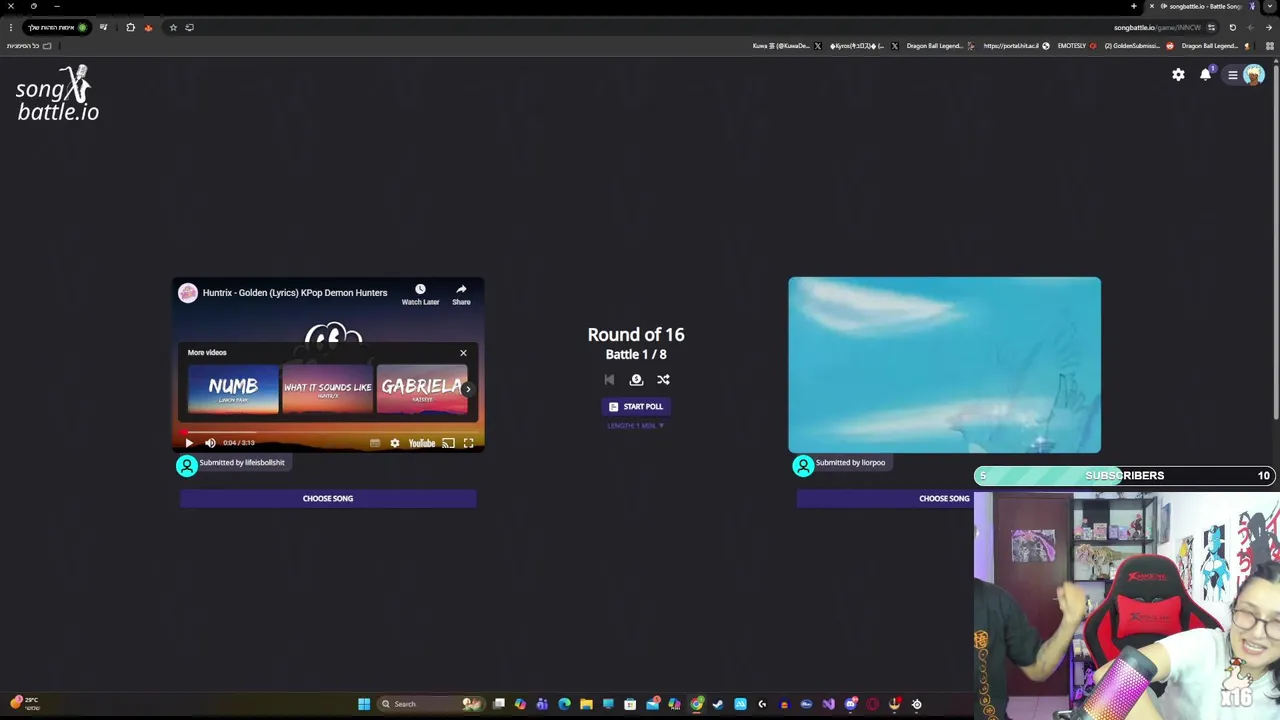Shuffle the battles with the shuffle icon
The height and width of the screenshot is (720, 1280).
(663, 380)
